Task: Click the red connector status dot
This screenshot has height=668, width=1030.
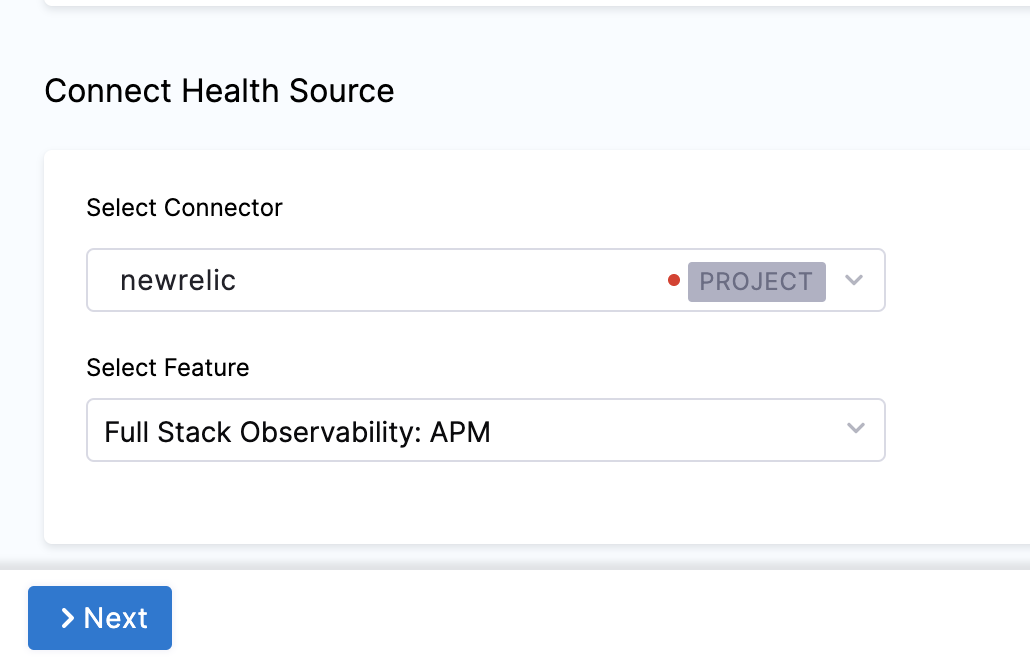Action: click(674, 280)
